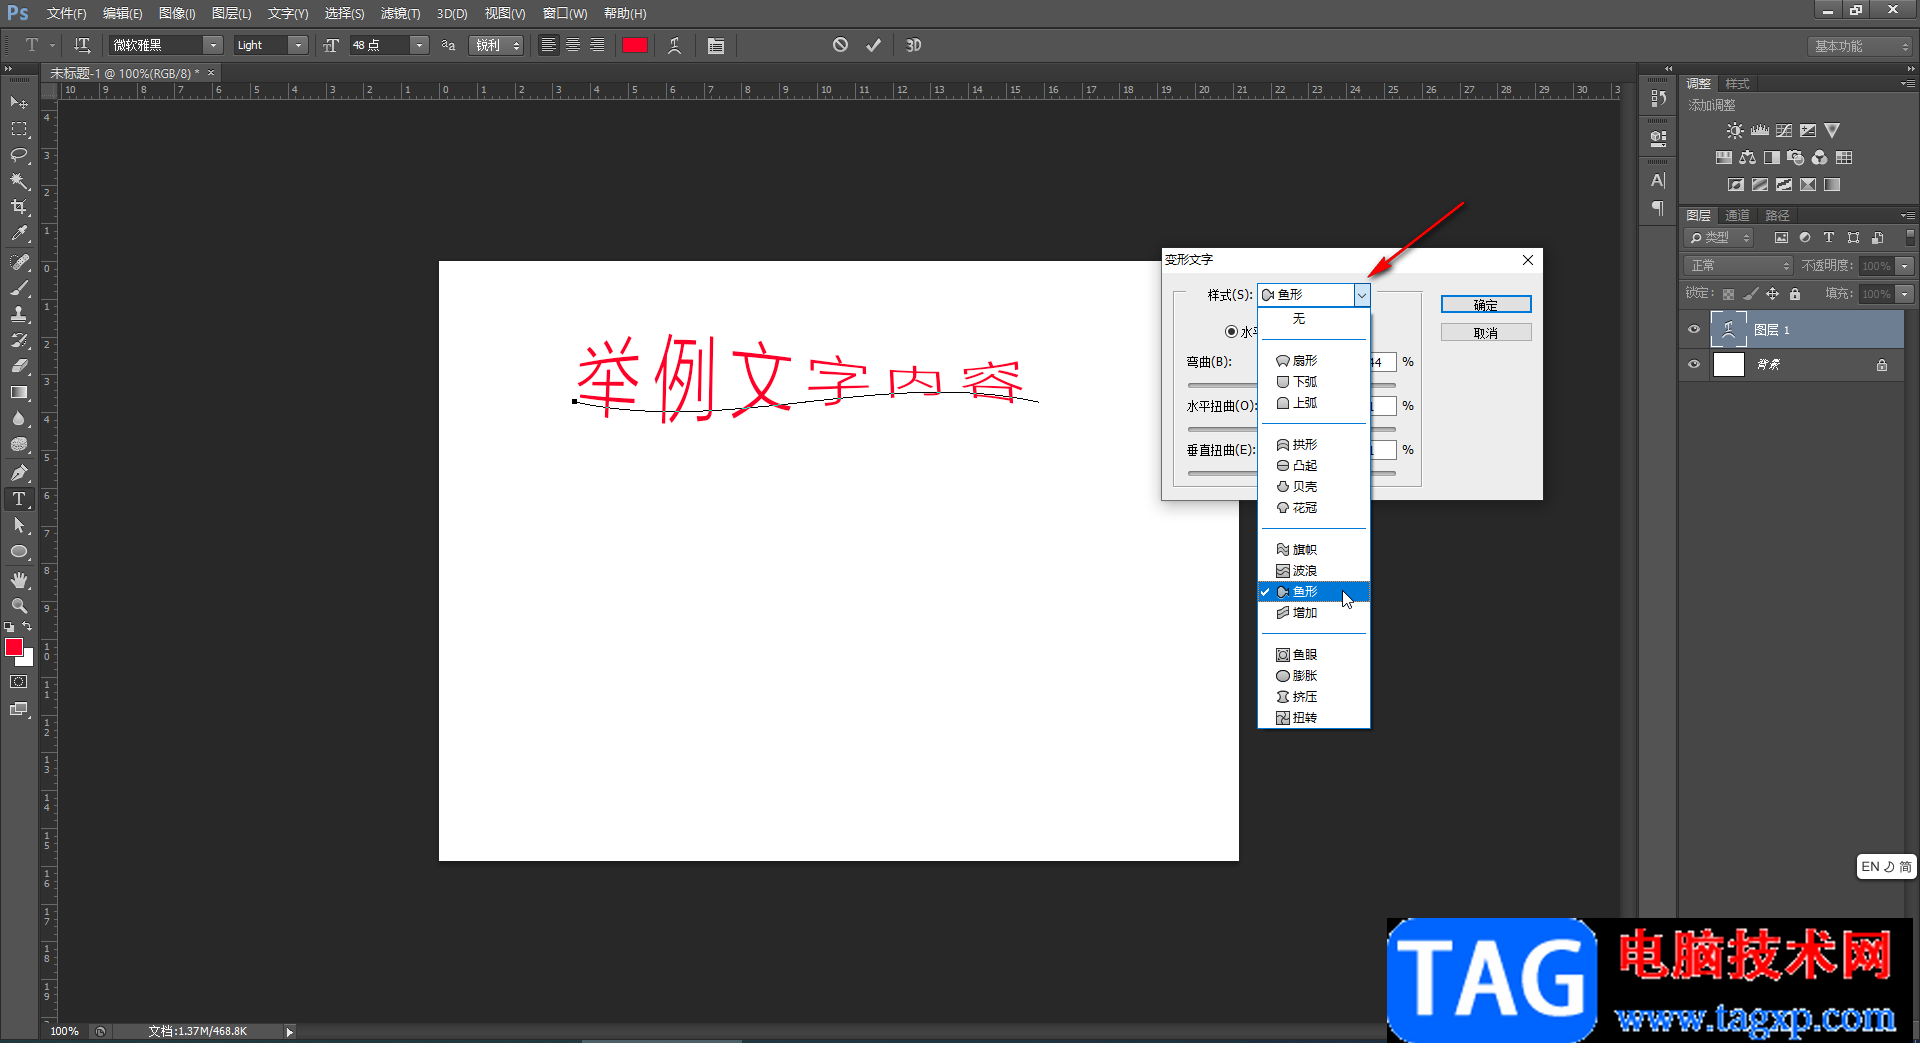The width and height of the screenshot is (1920, 1043).
Task: Pick the Magic Wand tool
Action: (x=19, y=181)
